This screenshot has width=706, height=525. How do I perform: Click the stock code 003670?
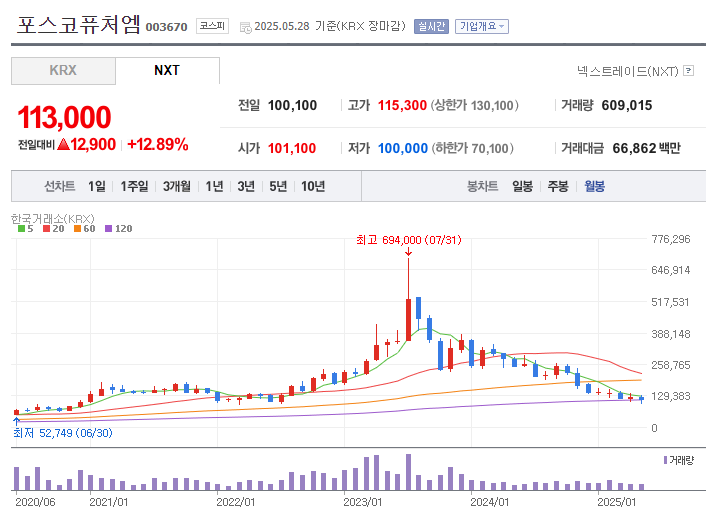[x=166, y=27]
